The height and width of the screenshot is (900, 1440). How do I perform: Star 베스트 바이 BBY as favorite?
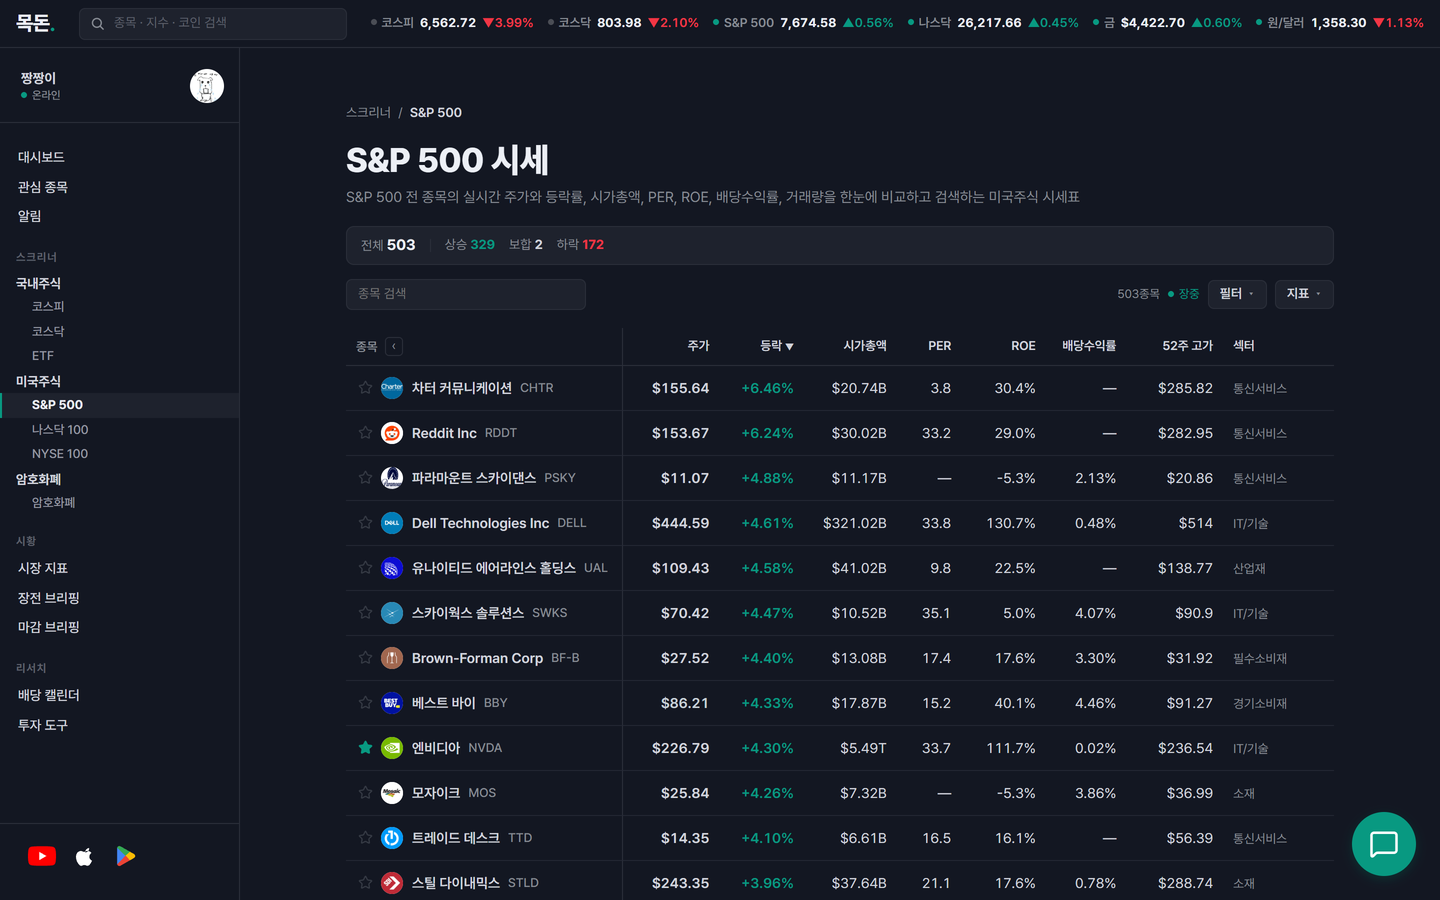tap(365, 703)
